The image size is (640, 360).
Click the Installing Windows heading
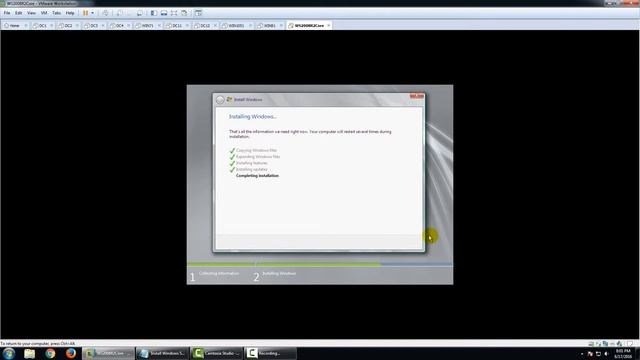pyautogui.click(x=253, y=117)
